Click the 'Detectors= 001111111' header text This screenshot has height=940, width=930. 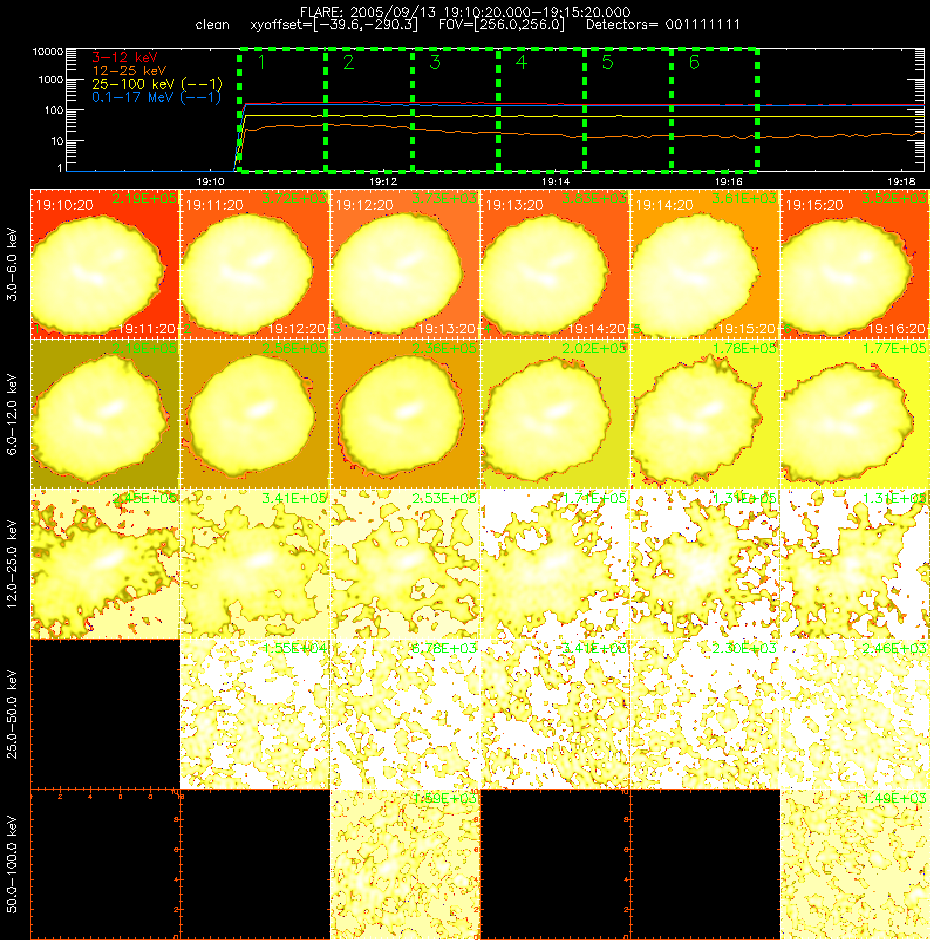(663, 25)
